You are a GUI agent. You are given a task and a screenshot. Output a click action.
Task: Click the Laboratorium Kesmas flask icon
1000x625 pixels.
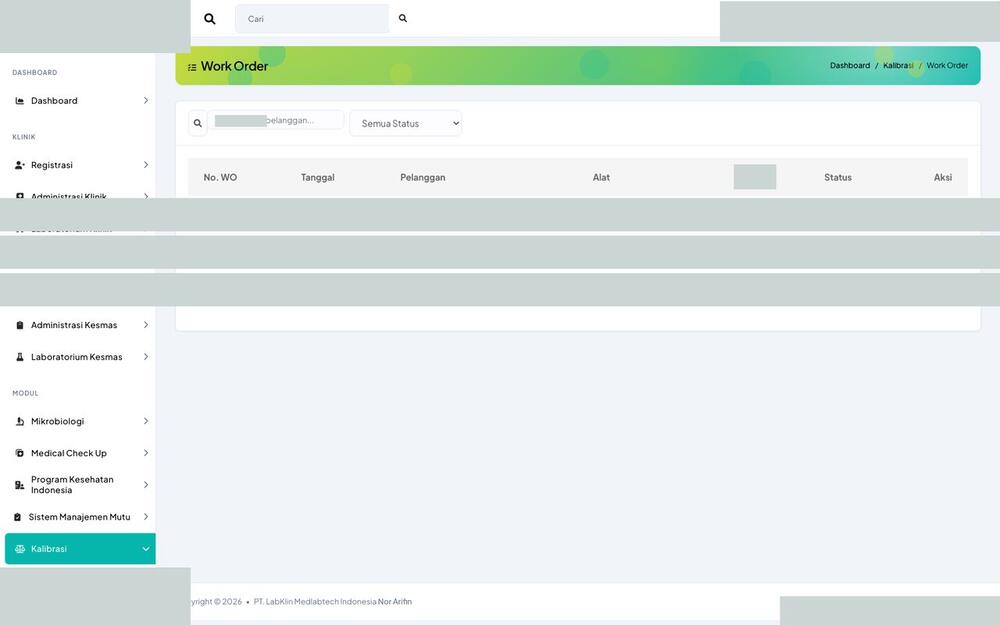tap(20, 357)
